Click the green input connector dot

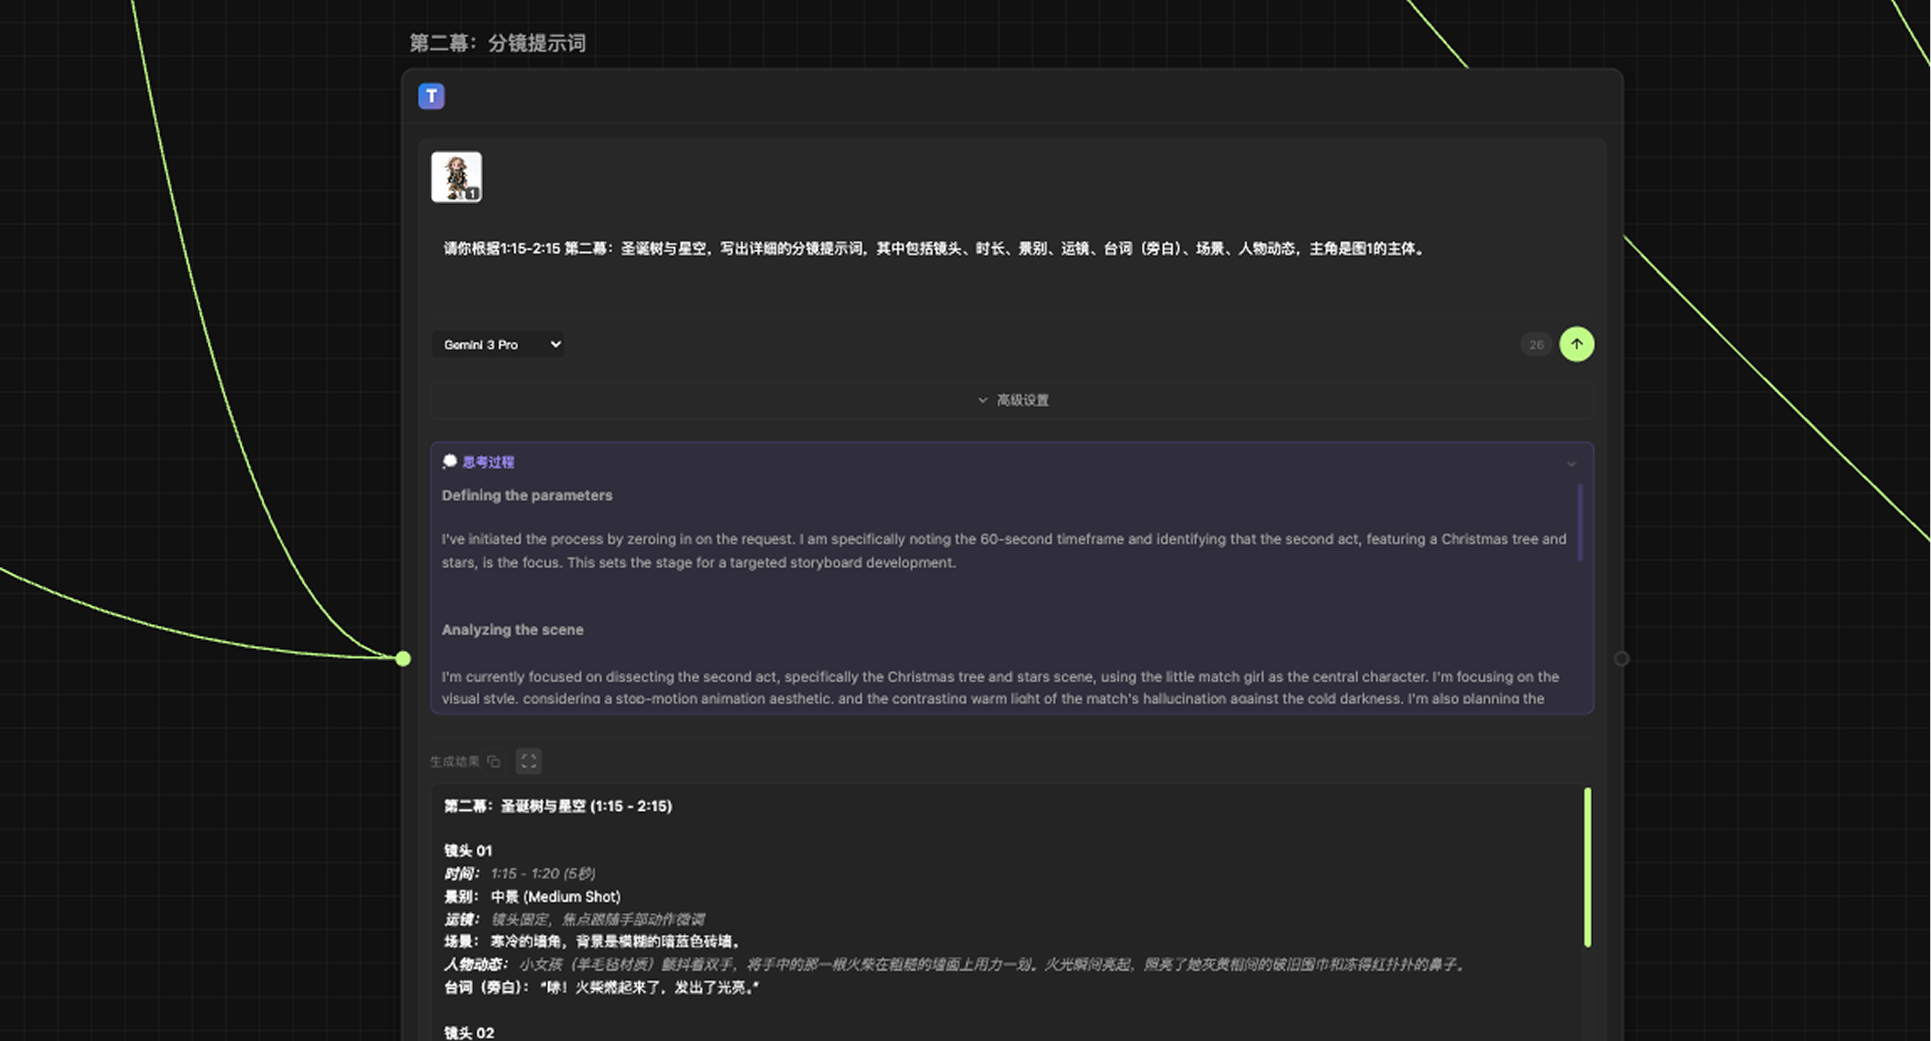click(403, 659)
